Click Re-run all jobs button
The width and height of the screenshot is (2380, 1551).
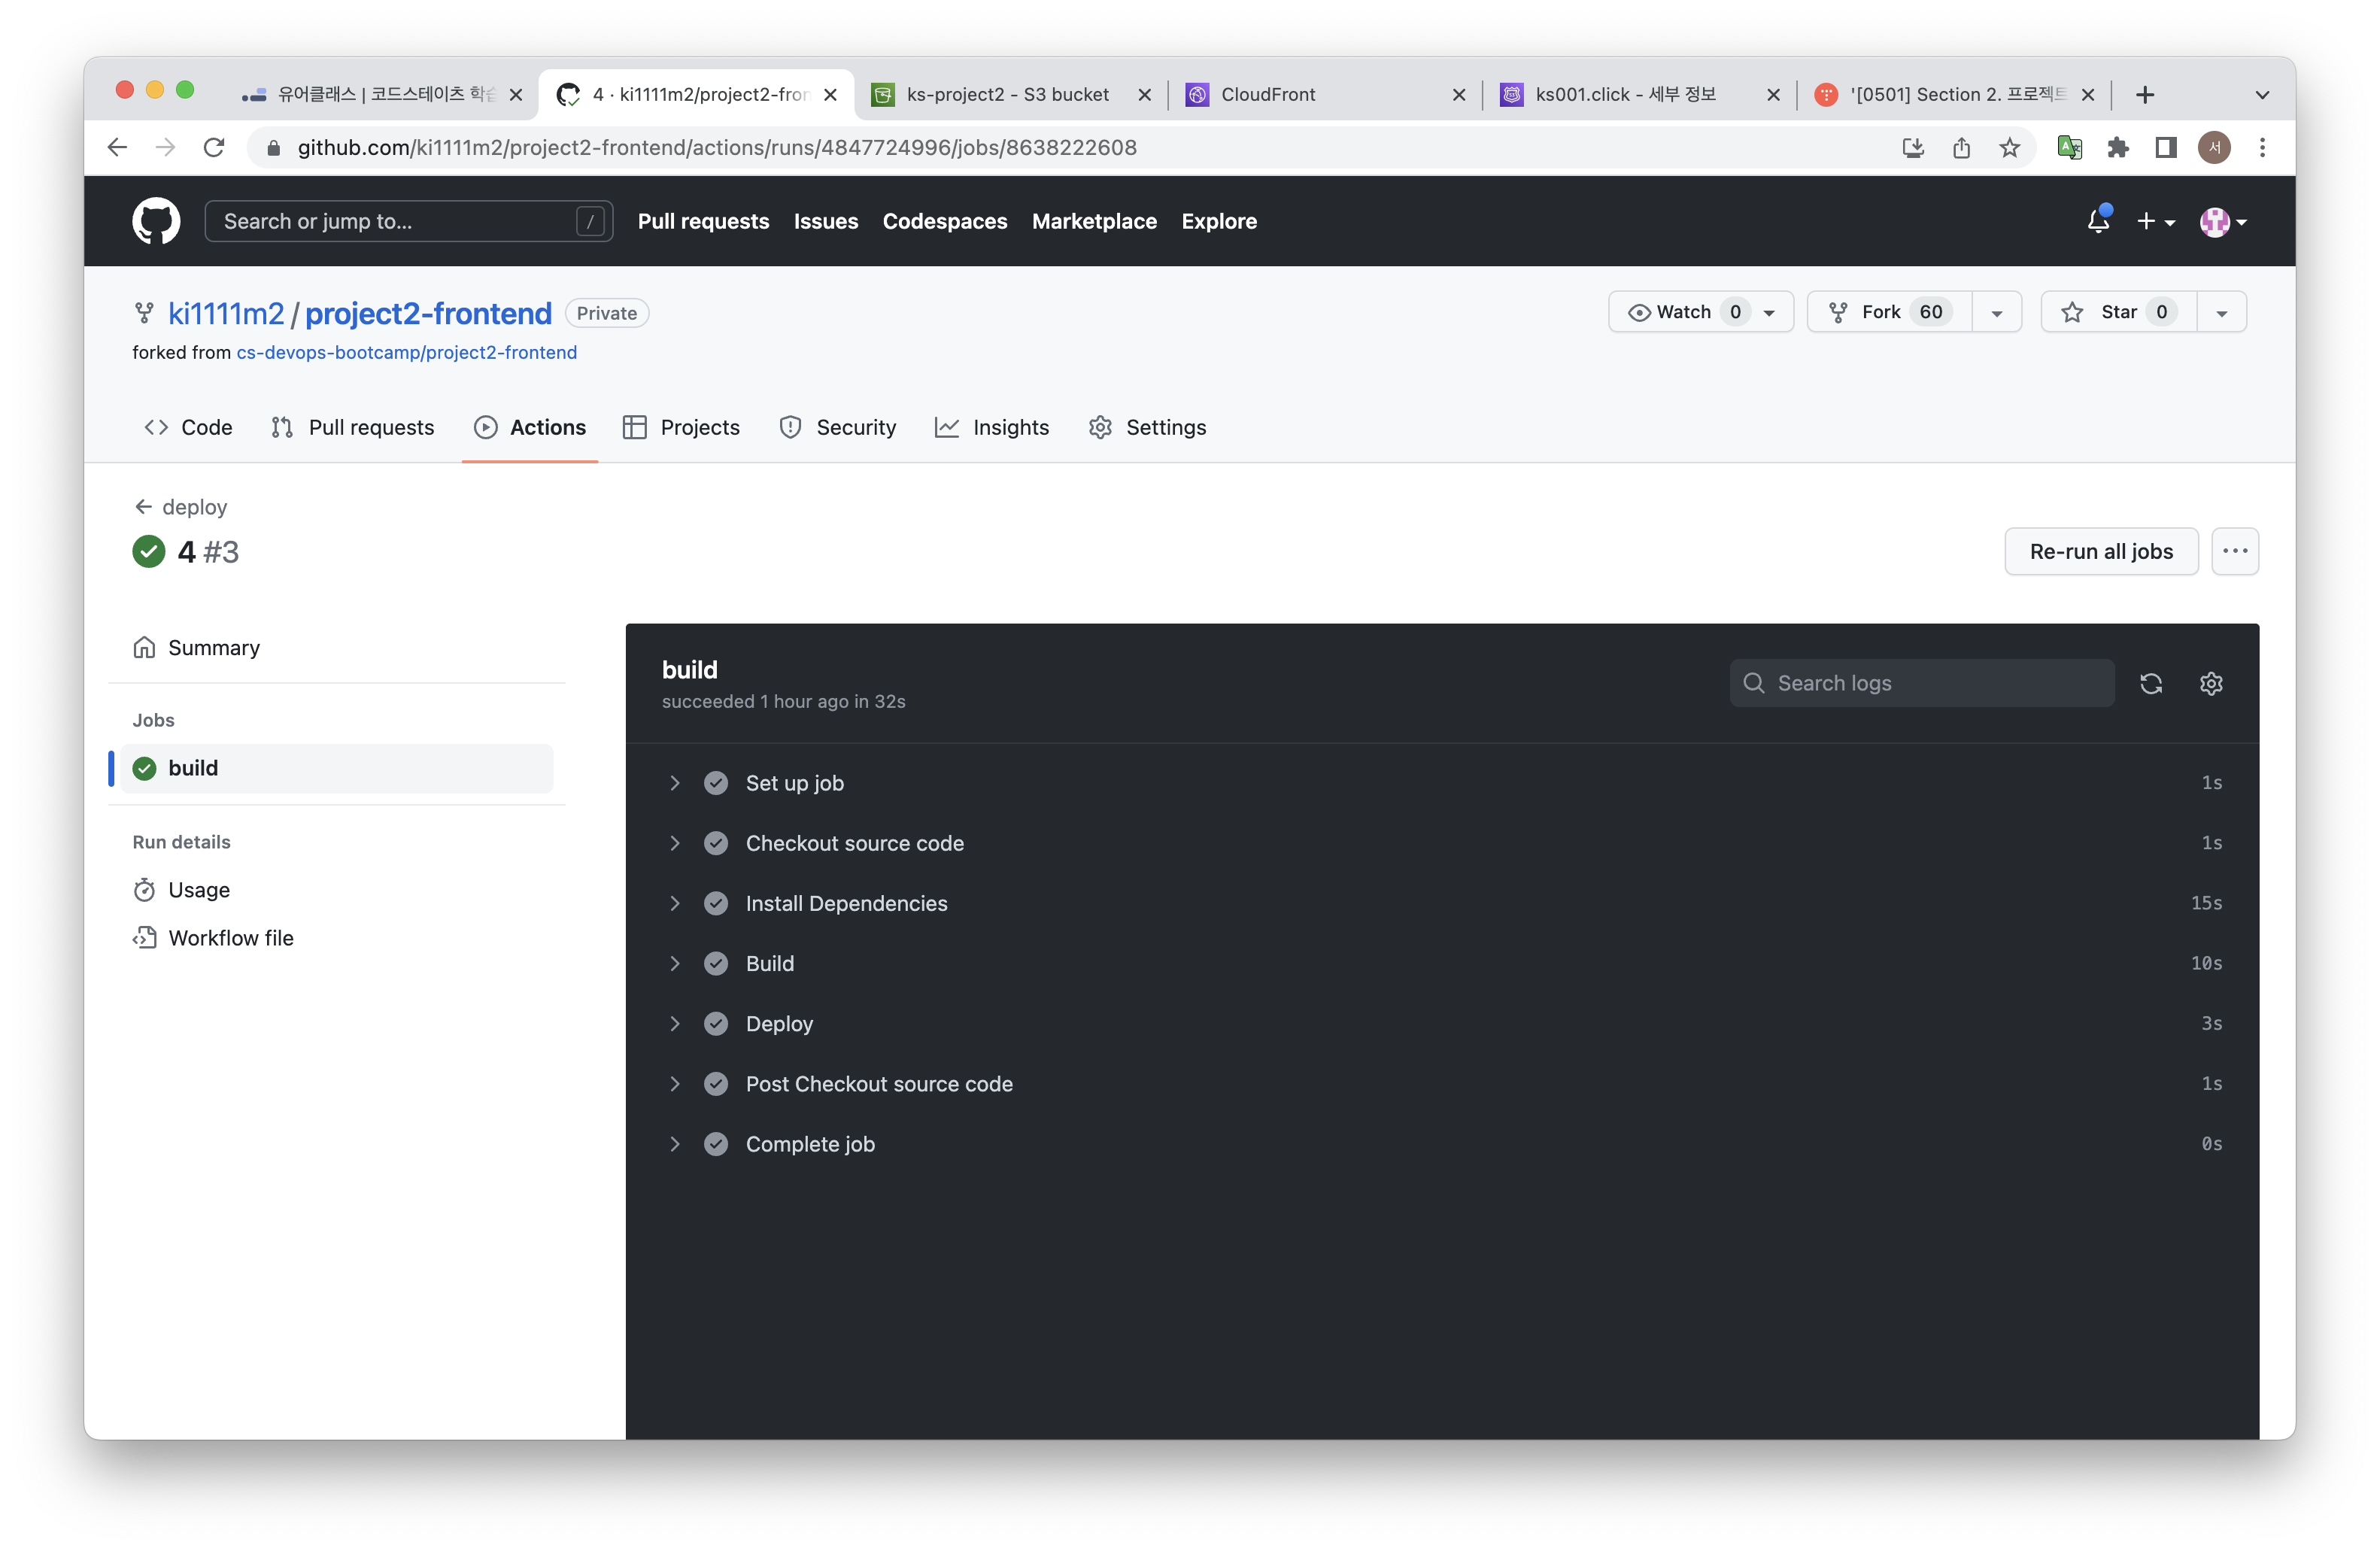click(x=2100, y=551)
